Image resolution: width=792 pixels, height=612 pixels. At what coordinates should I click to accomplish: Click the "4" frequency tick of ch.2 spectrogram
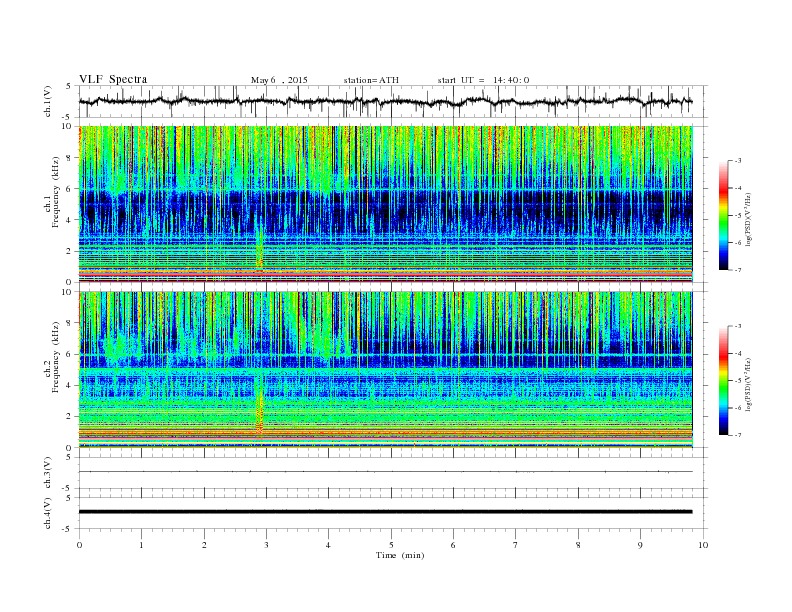(70, 385)
